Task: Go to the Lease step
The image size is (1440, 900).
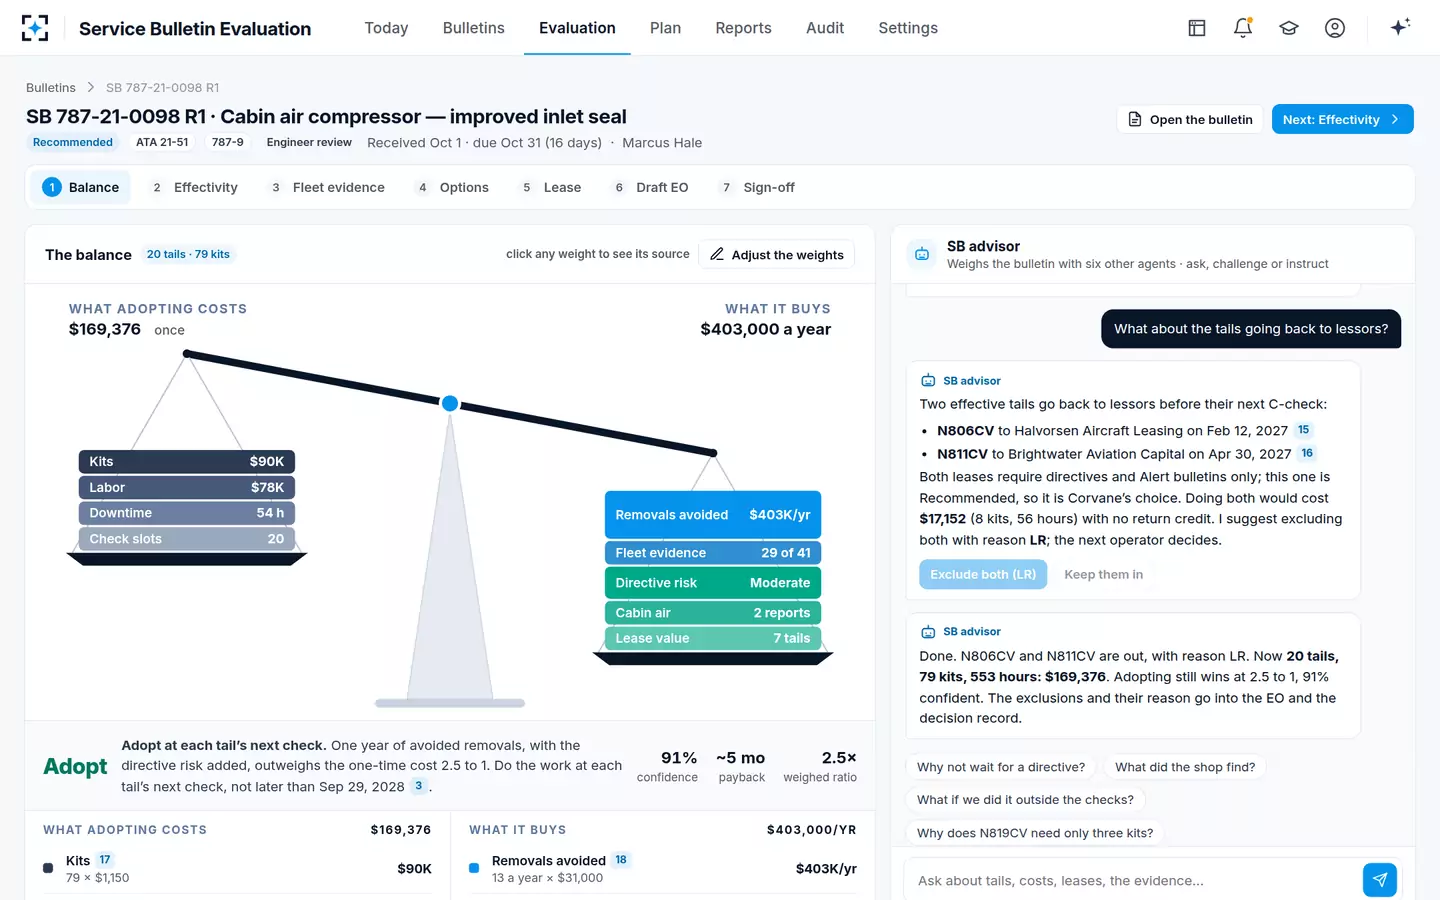Action: (x=551, y=187)
